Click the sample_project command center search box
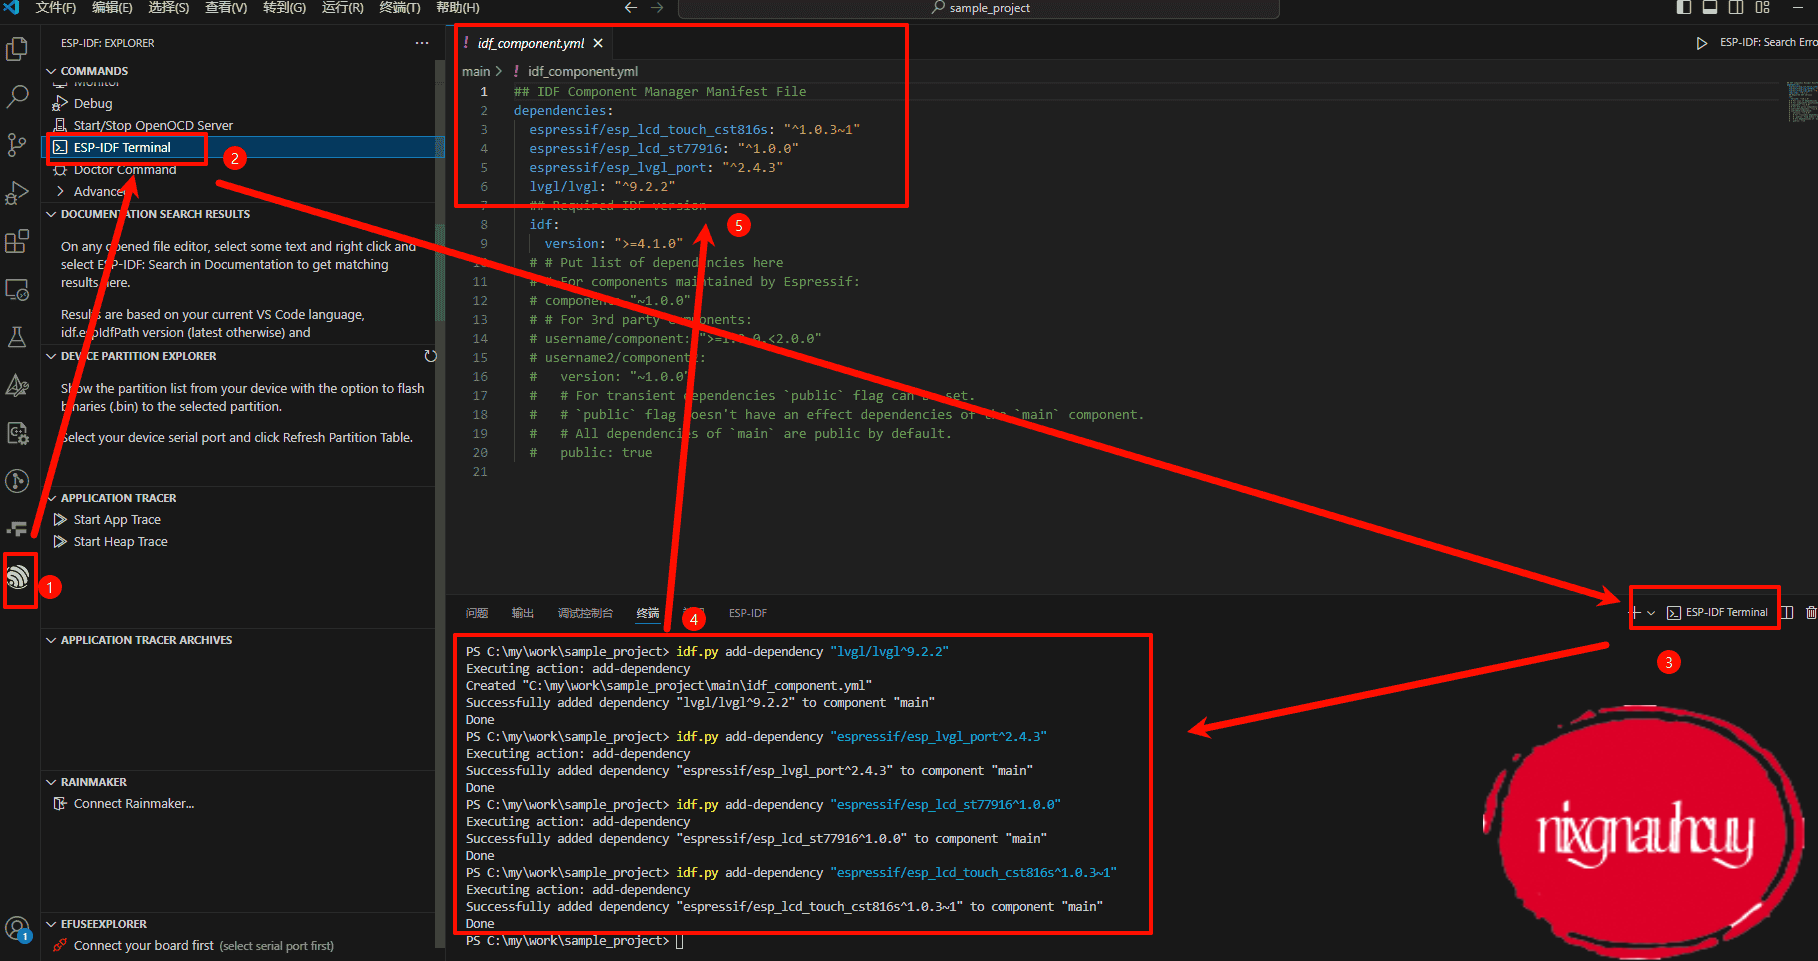The height and width of the screenshot is (961, 1818). coord(978,8)
